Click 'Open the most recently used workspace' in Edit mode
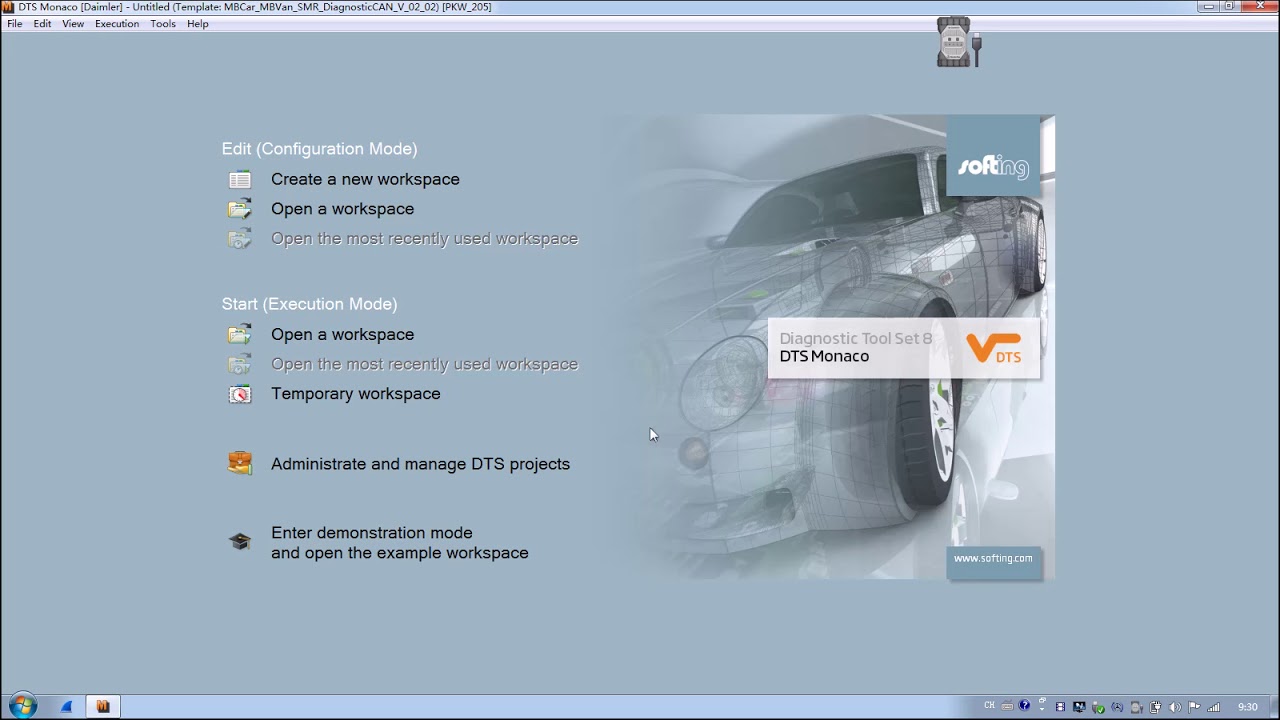 (424, 239)
